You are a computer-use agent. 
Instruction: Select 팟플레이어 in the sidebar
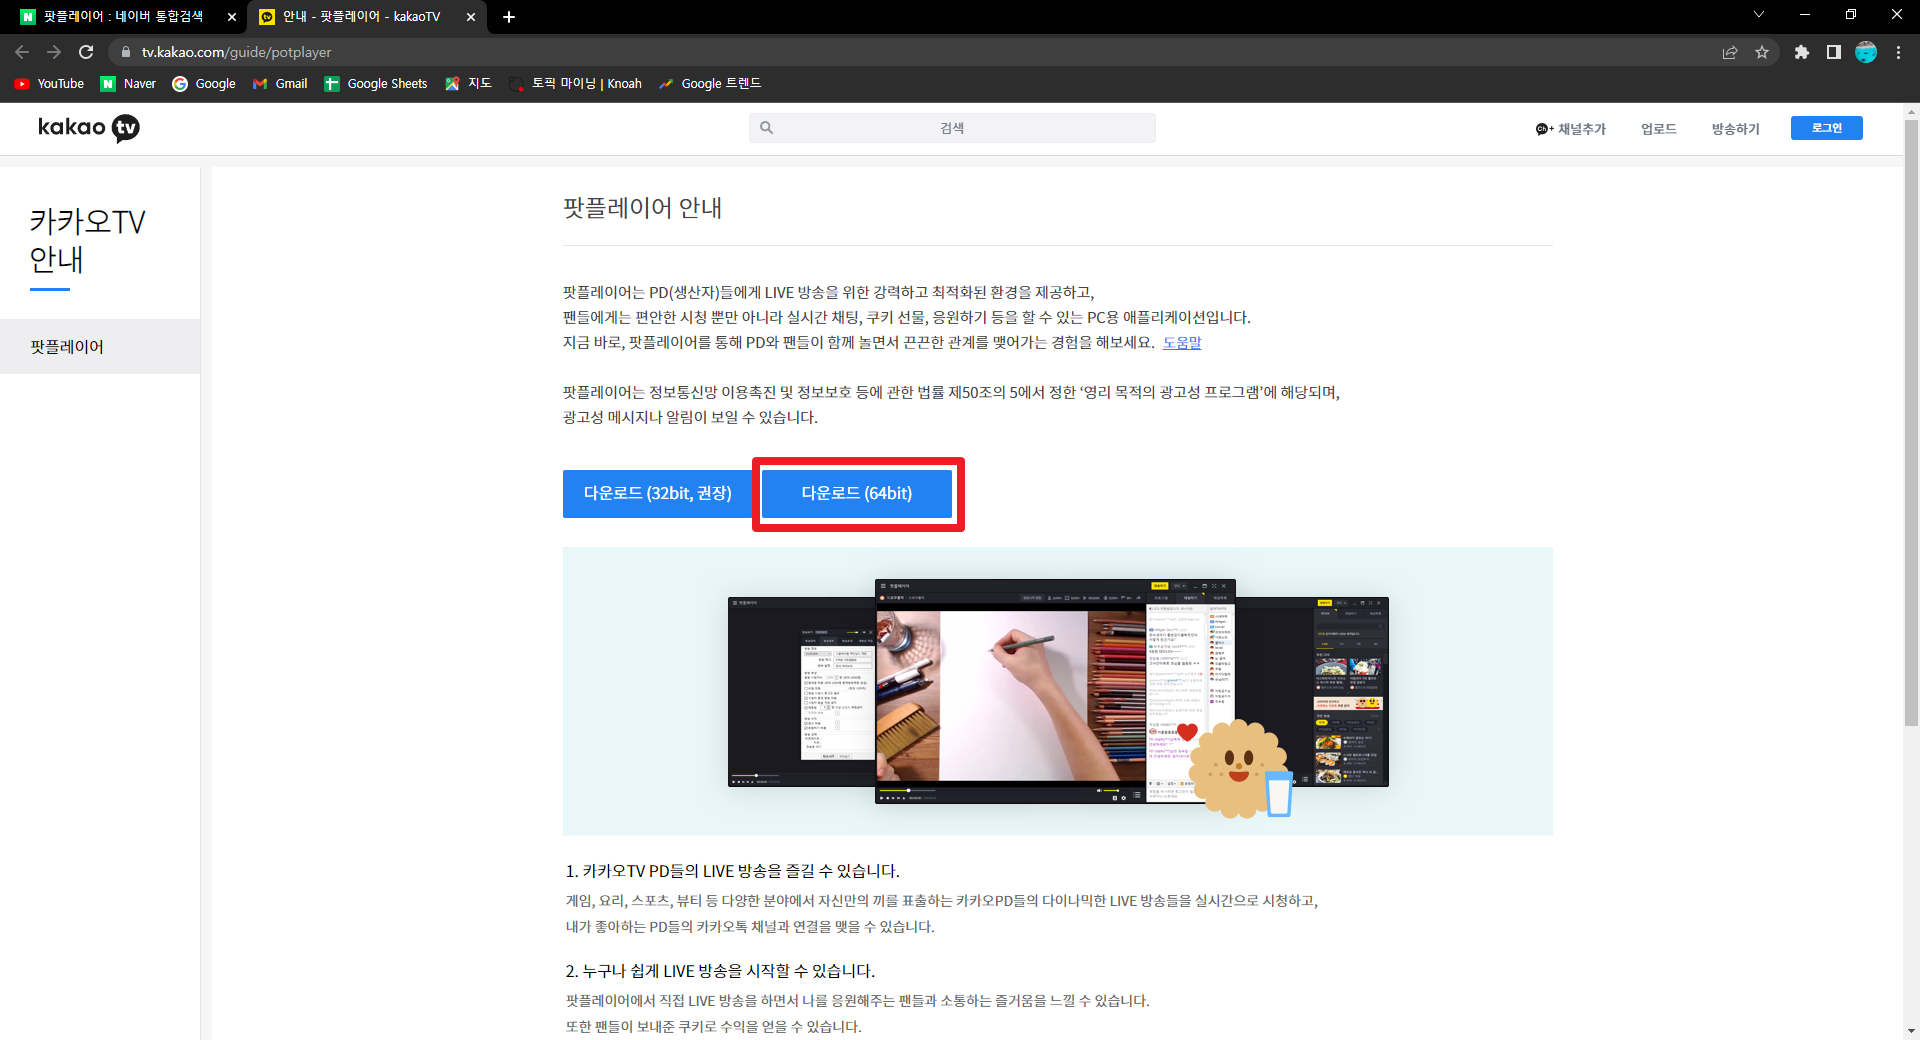click(100, 347)
